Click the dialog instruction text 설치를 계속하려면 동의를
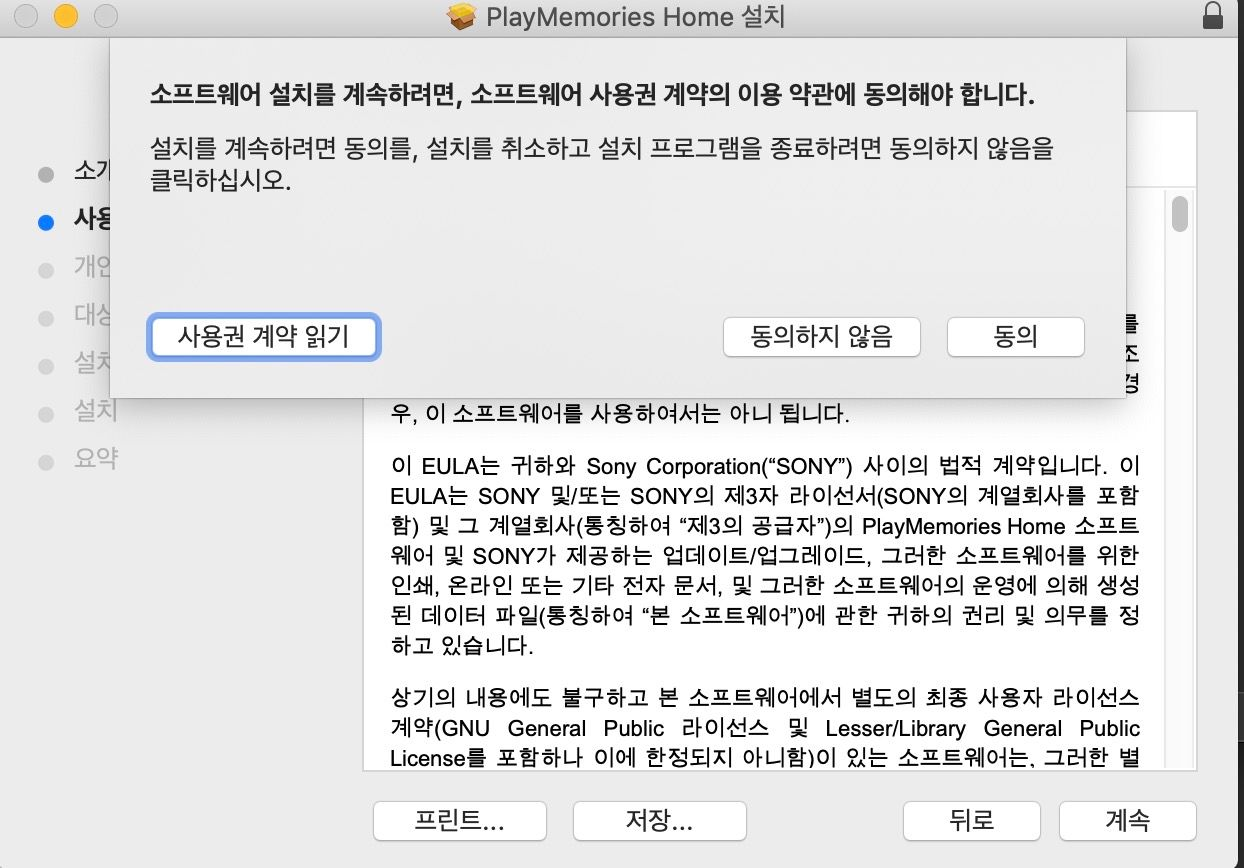Screen dimensions: 1244x868 (602, 166)
